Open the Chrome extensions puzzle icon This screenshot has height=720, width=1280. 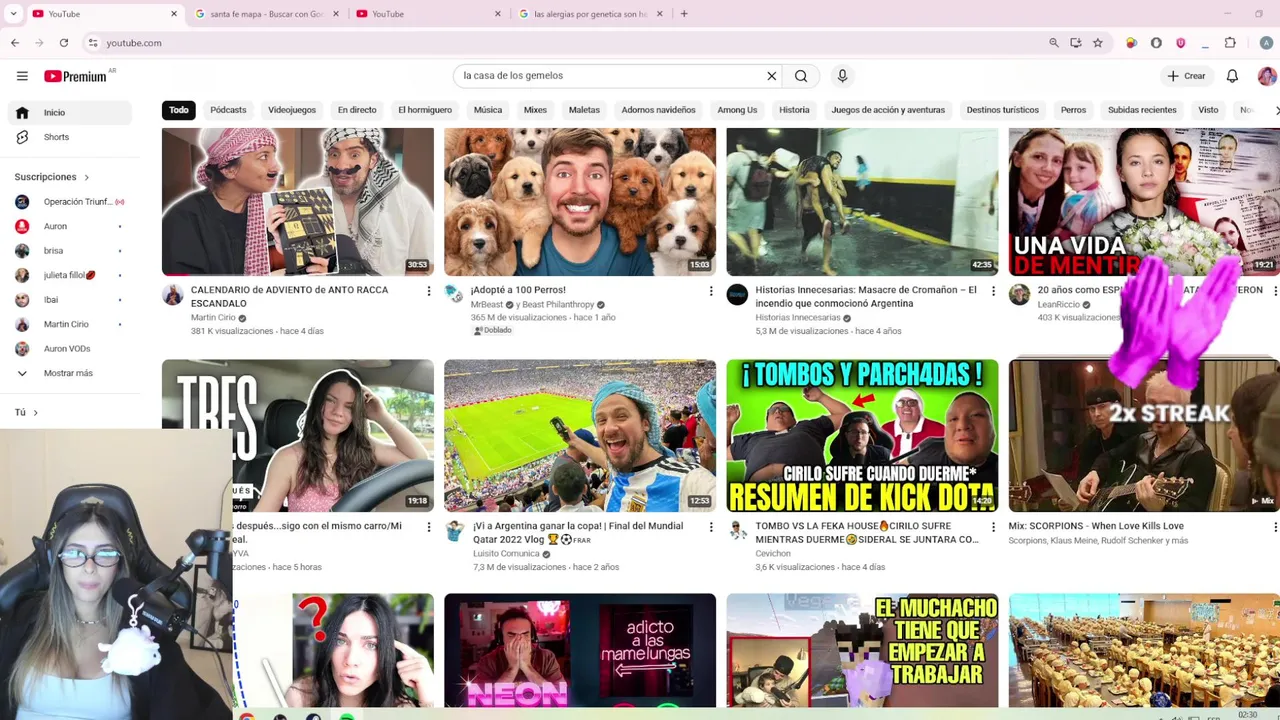1230,43
